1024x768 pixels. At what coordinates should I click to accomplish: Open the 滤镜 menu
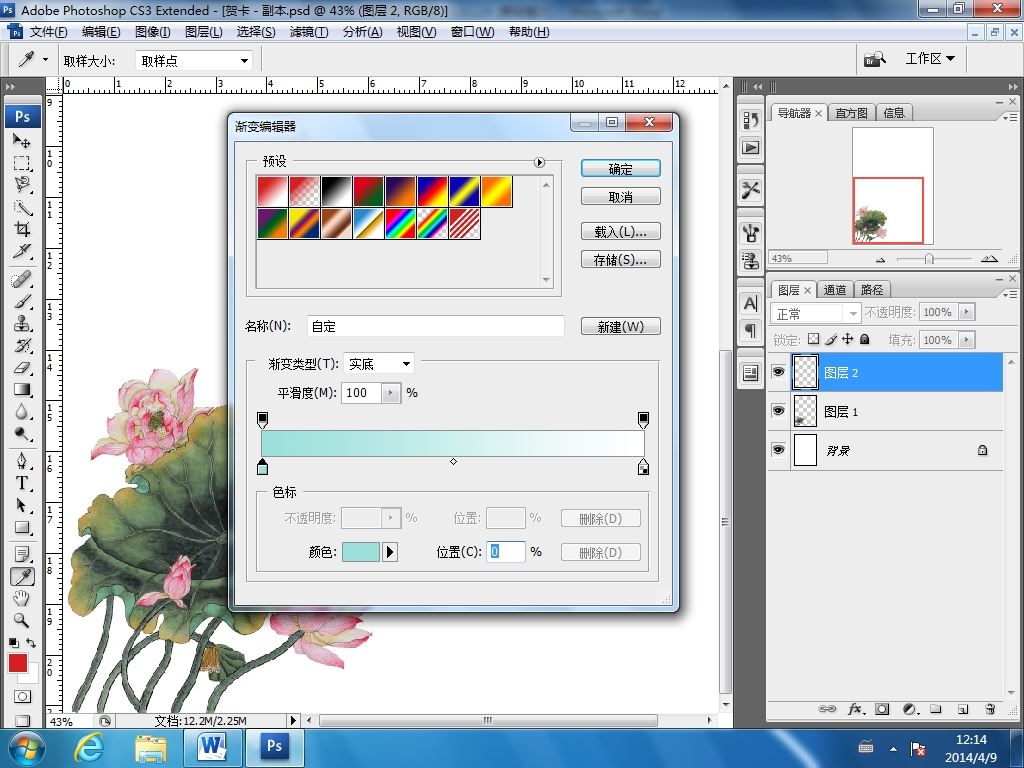click(x=309, y=32)
